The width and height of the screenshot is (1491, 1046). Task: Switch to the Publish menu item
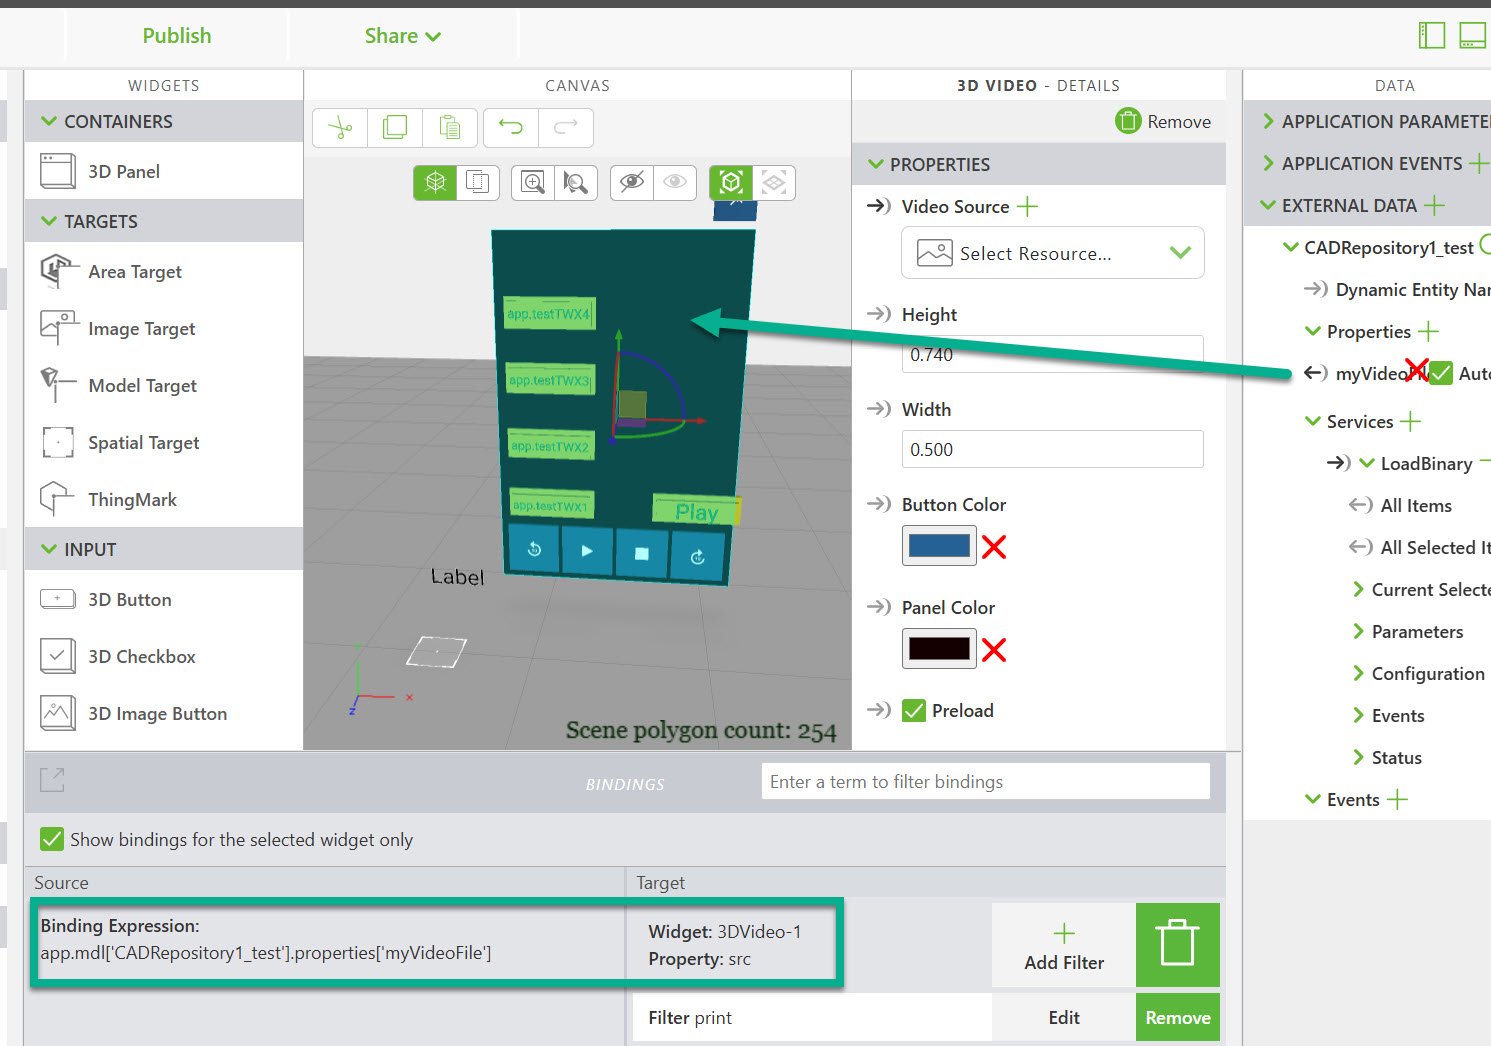pos(176,35)
